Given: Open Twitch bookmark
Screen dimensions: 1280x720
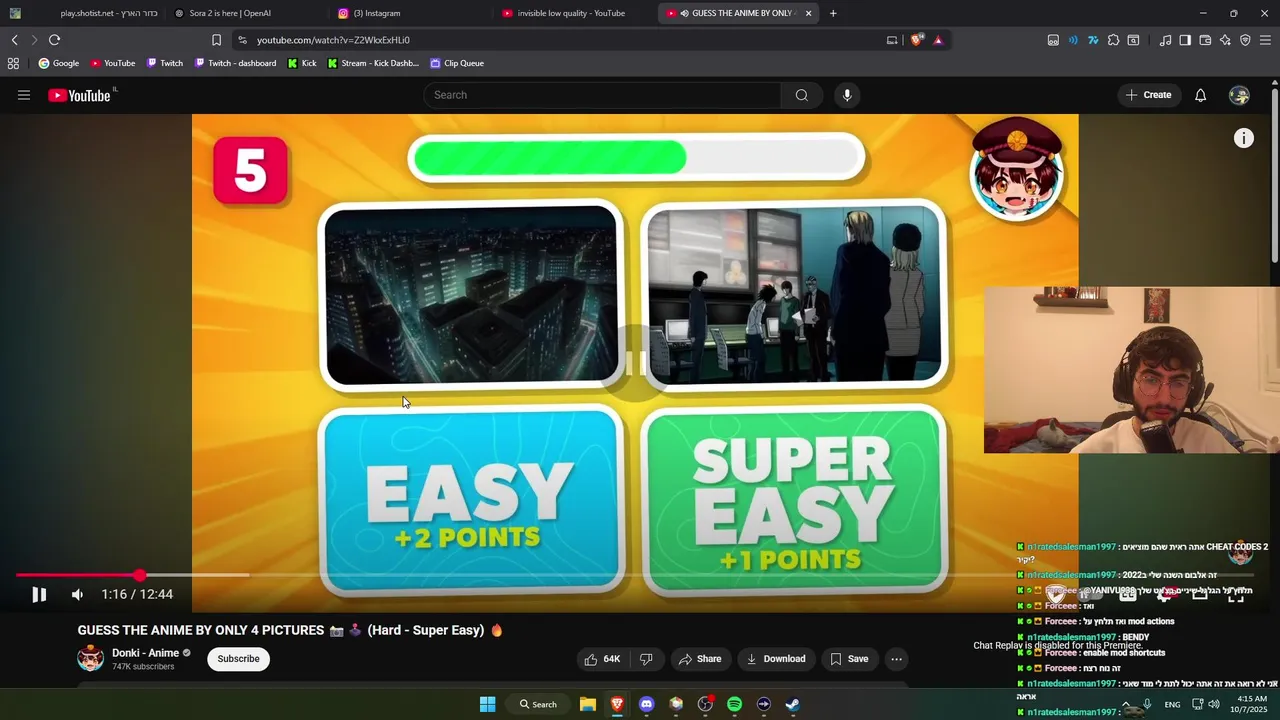Looking at the screenshot, I should pos(165,63).
